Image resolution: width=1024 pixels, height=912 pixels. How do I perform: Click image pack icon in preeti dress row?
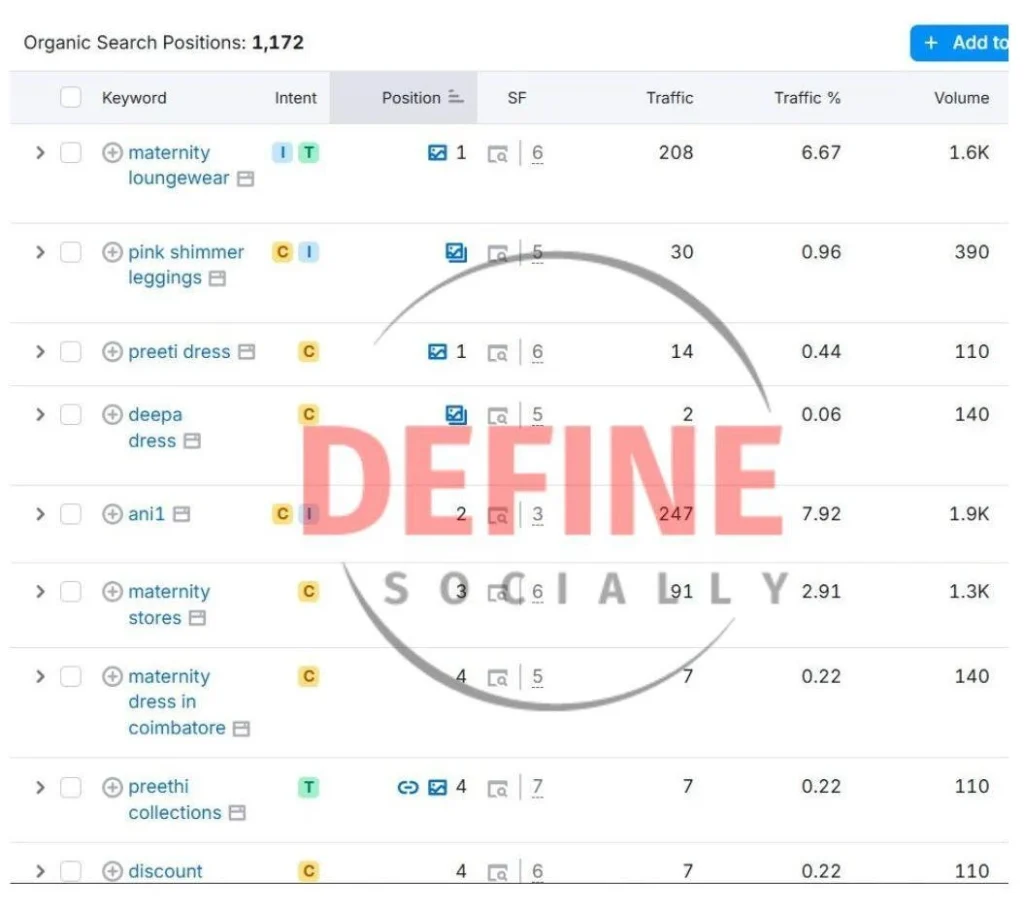(x=437, y=352)
